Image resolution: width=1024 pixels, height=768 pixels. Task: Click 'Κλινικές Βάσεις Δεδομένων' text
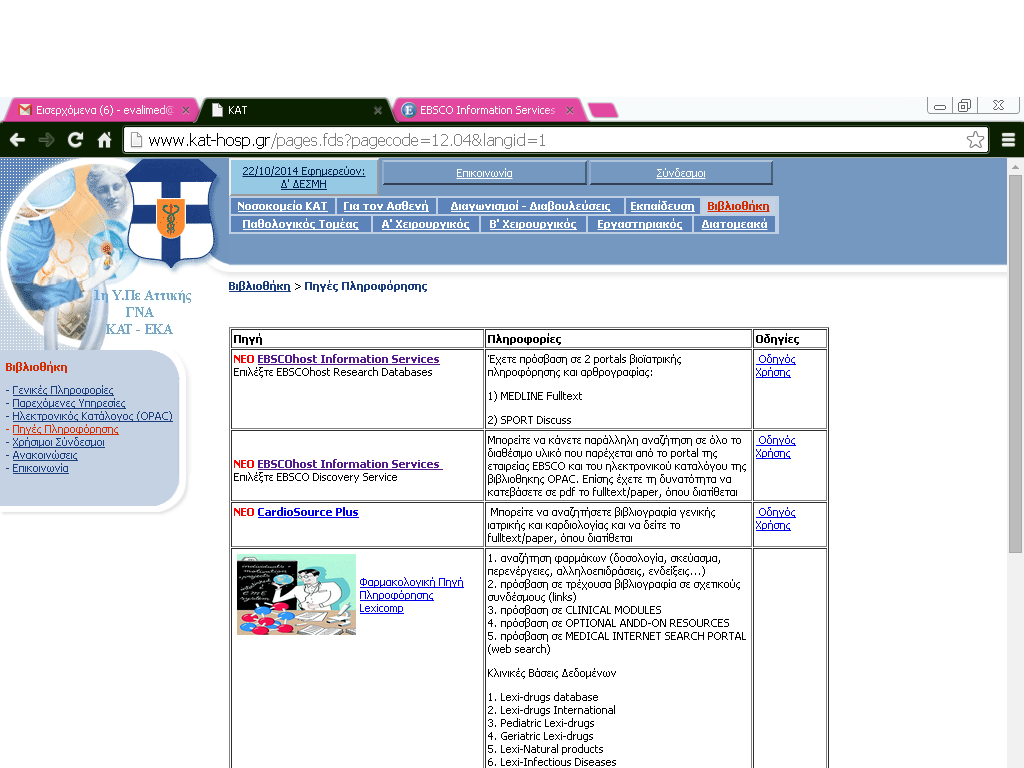[551, 673]
